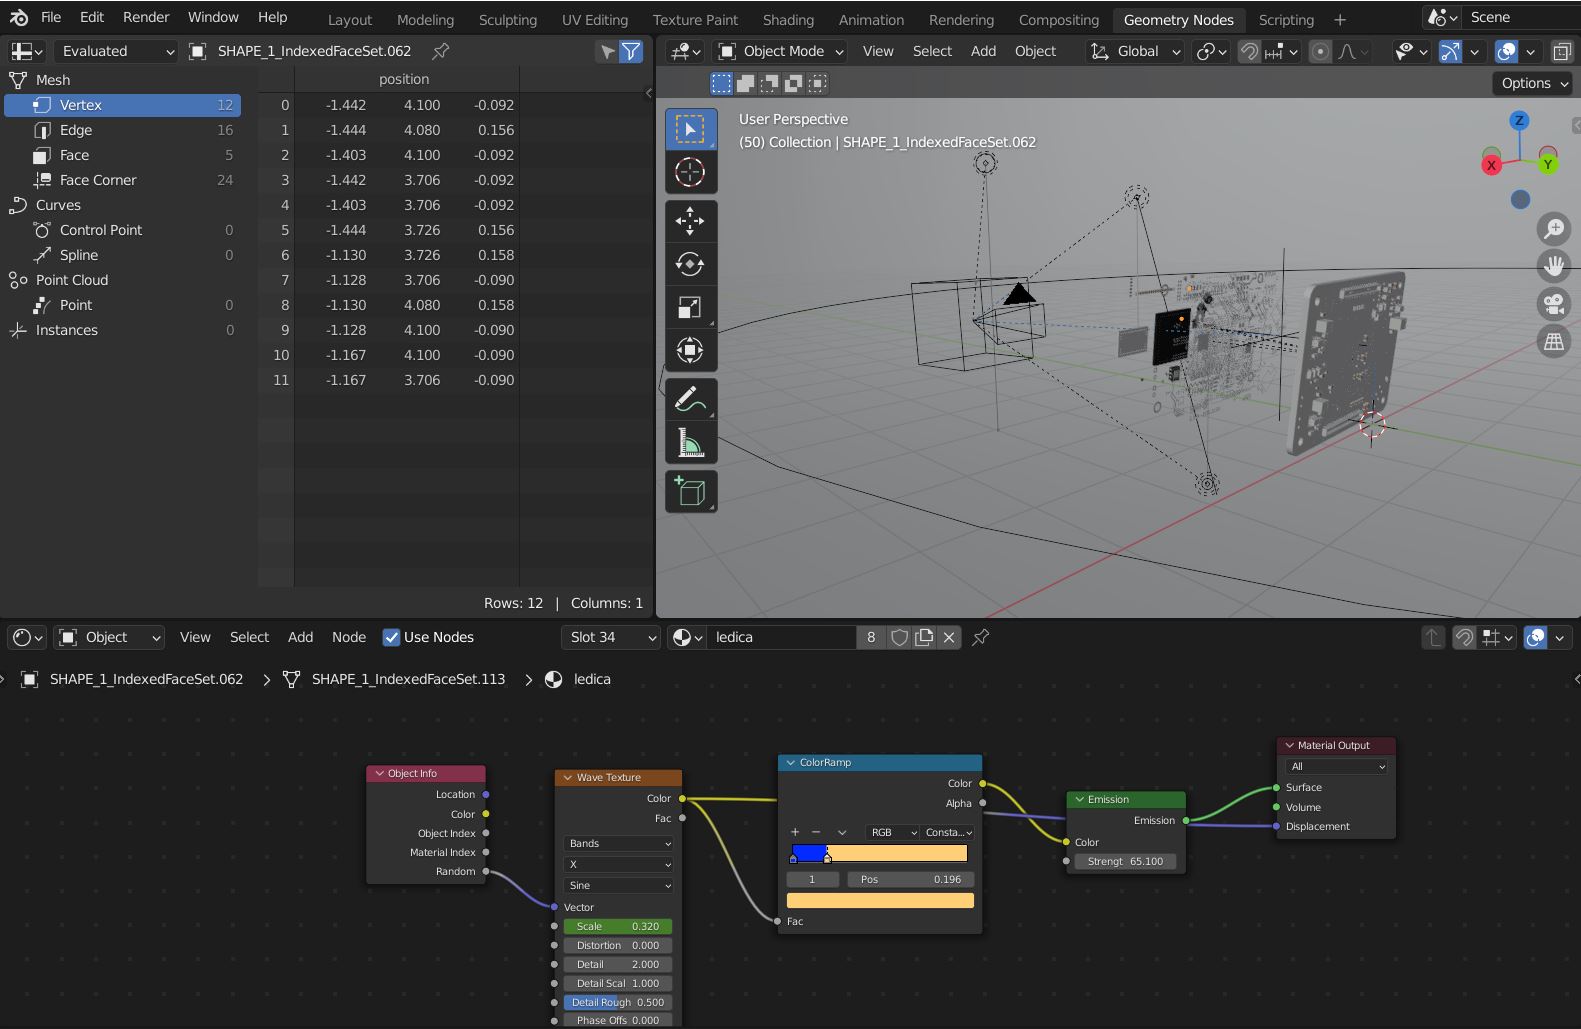Click the Emission Strength slider field
Screen dimensions: 1581x1029
tap(1125, 861)
